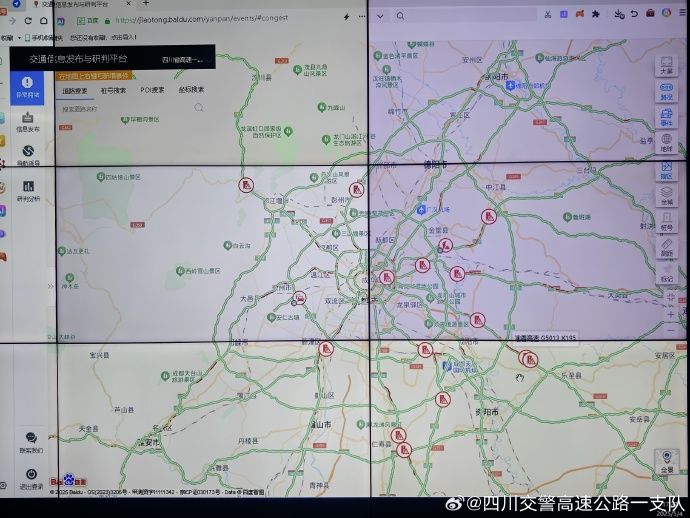Open the browser hamburger menu

683,14
